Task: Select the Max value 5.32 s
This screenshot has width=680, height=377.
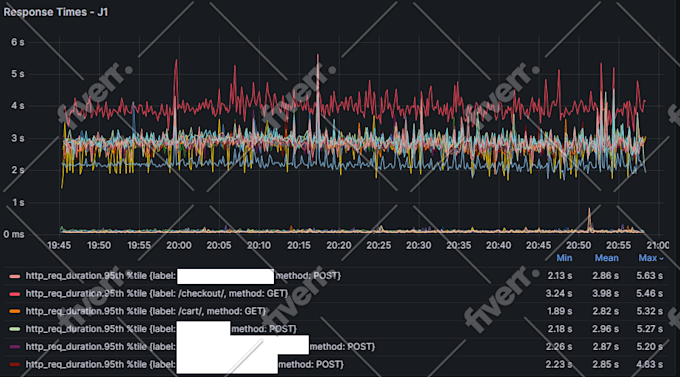Action: point(649,311)
